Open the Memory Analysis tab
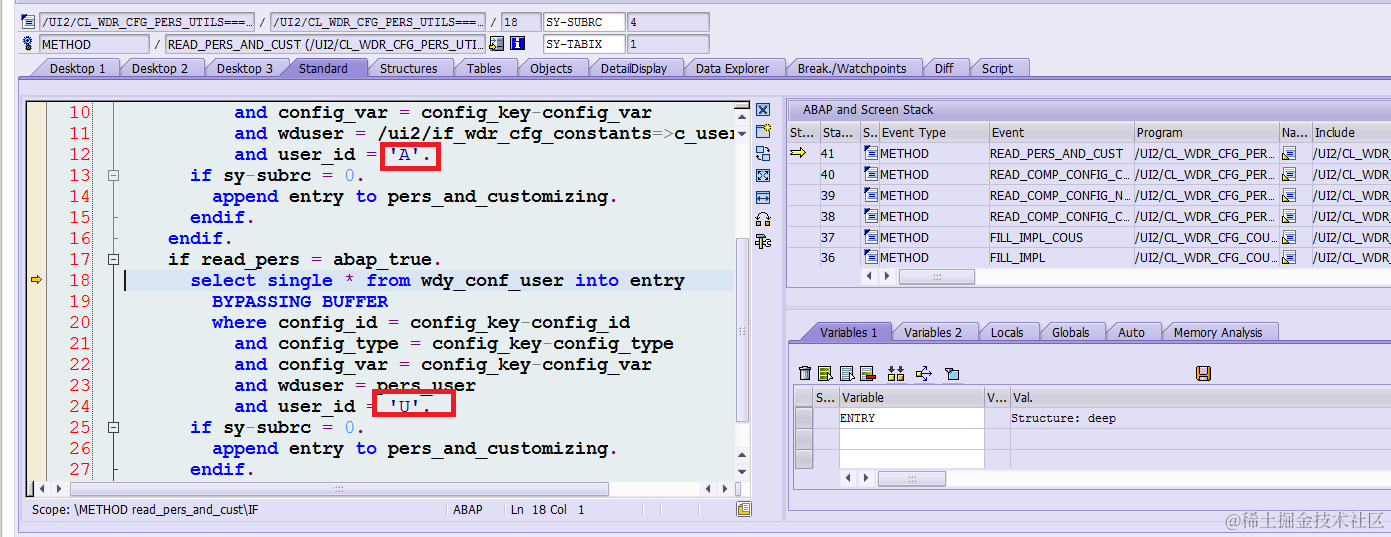Screen dimensions: 1391x537 click(1217, 332)
